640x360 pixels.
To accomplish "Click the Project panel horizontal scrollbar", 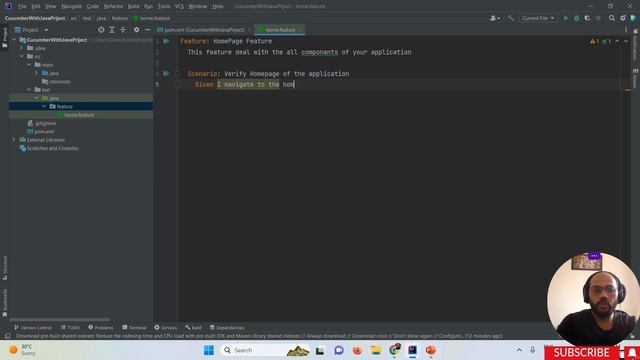I will point(60,320).
